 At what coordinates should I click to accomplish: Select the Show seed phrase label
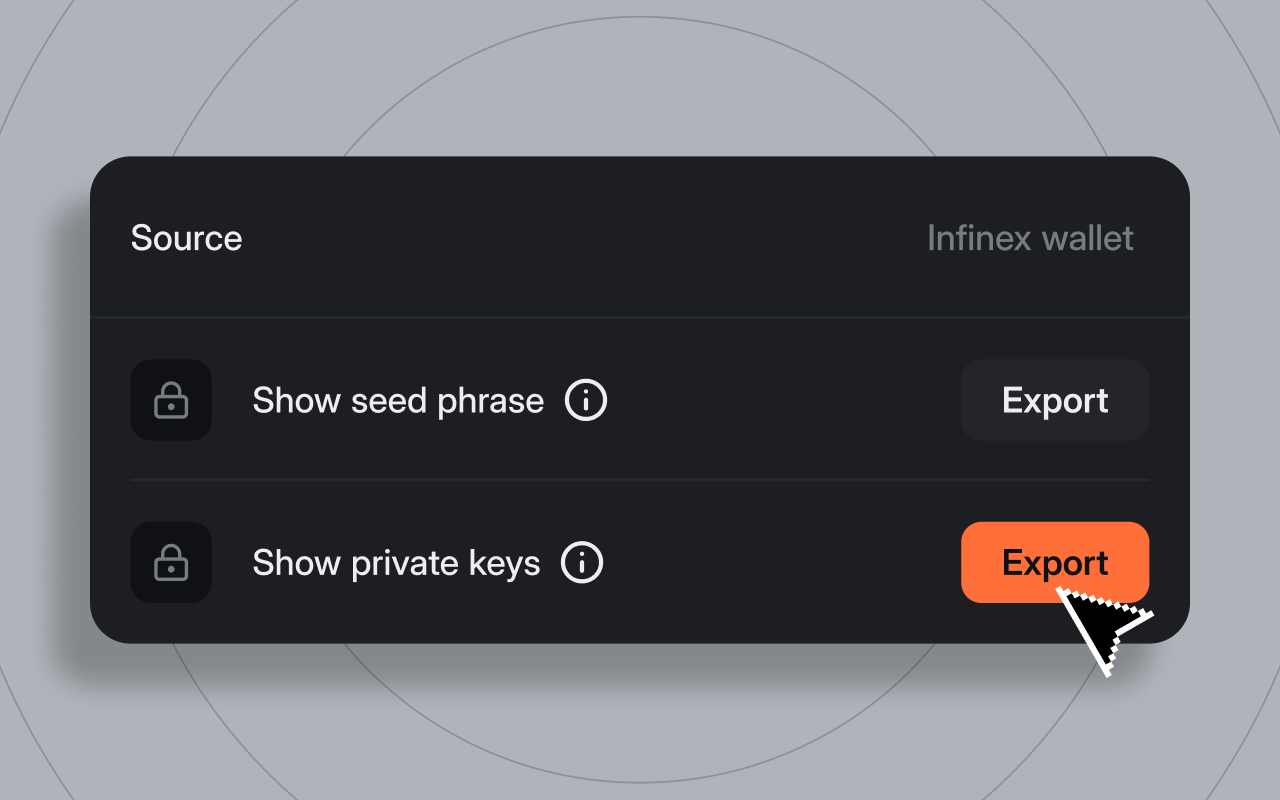click(x=398, y=400)
